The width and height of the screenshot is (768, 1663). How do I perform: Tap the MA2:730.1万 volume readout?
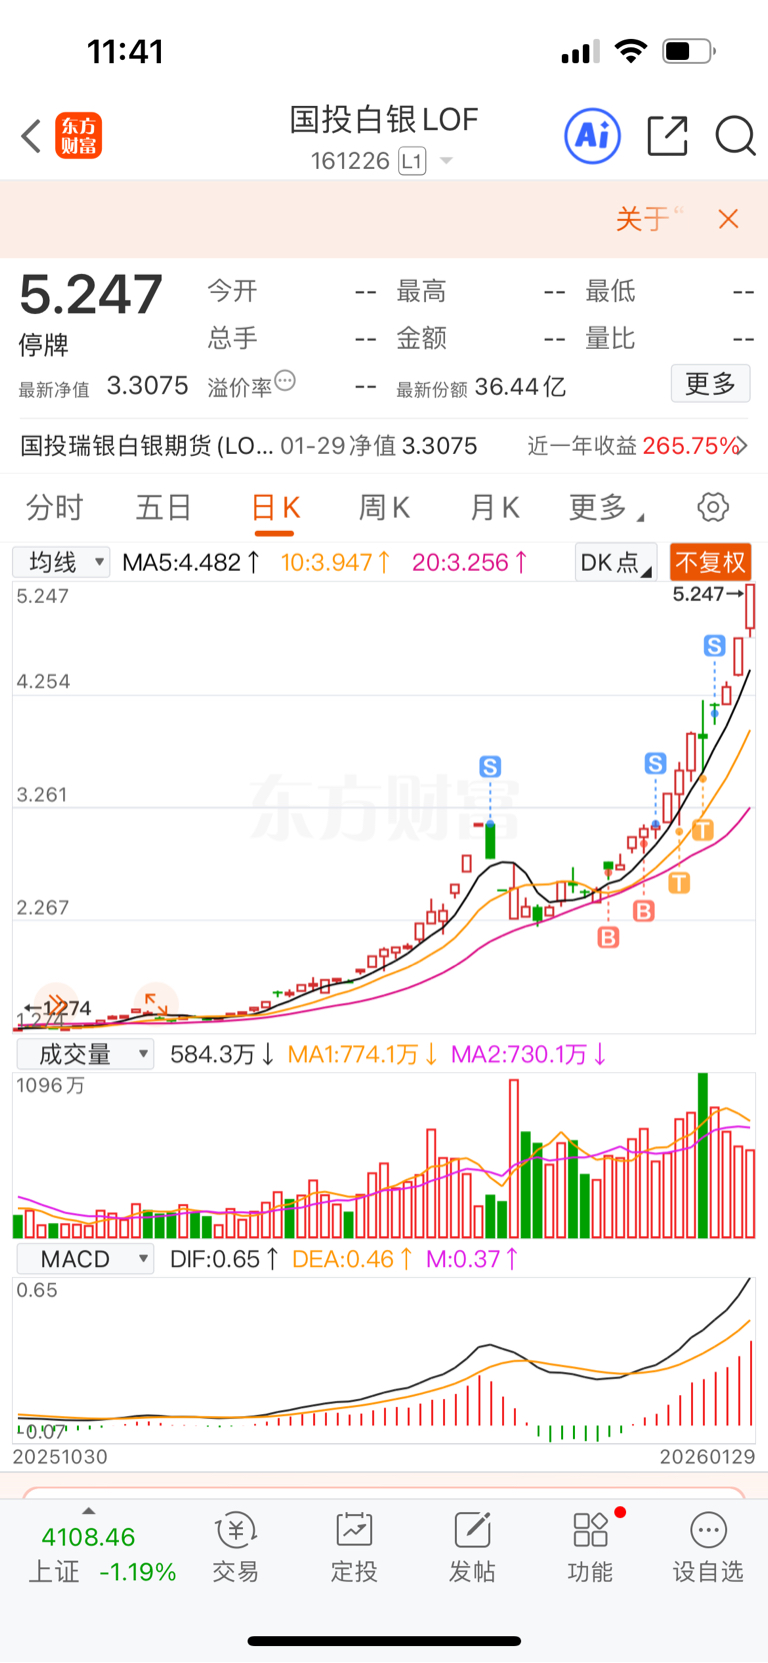(529, 1054)
